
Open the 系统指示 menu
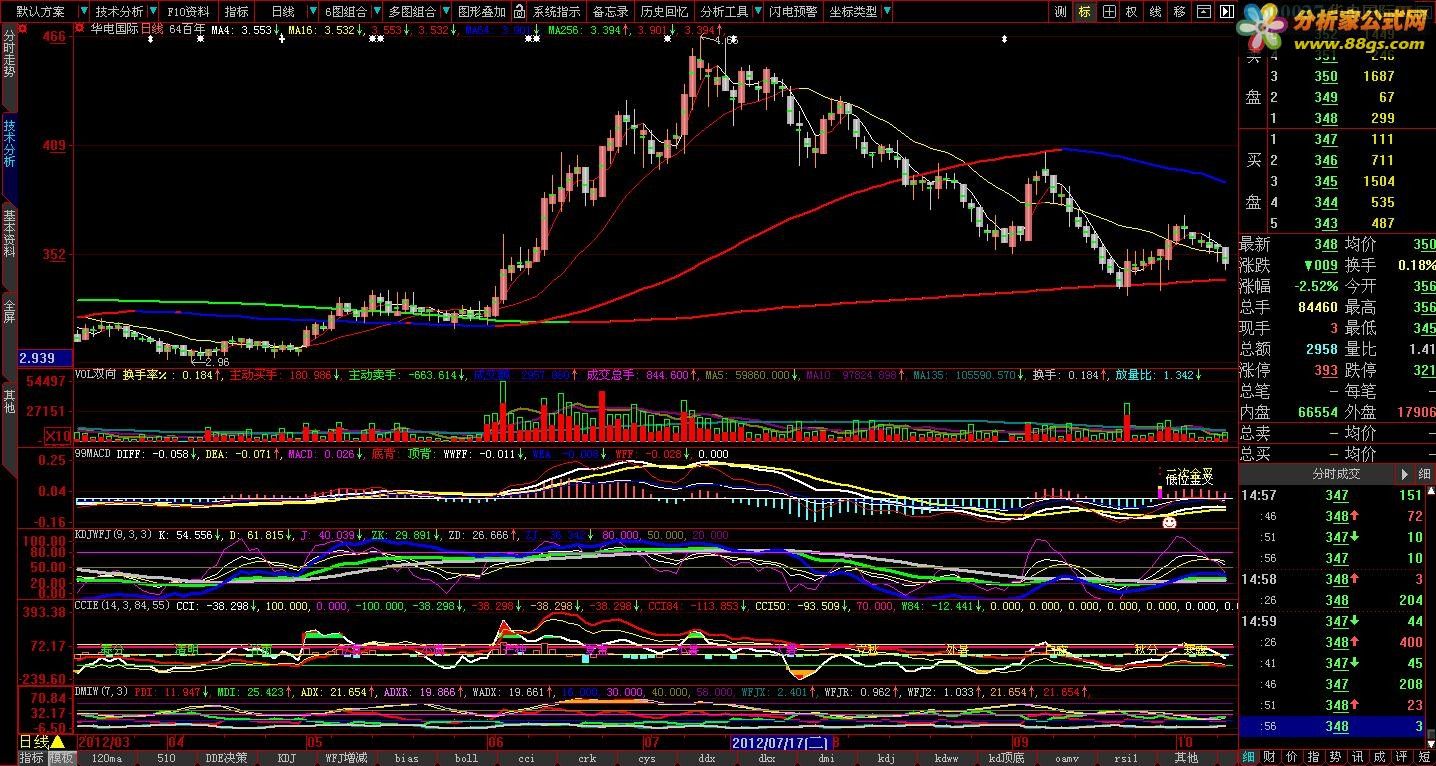(x=556, y=12)
